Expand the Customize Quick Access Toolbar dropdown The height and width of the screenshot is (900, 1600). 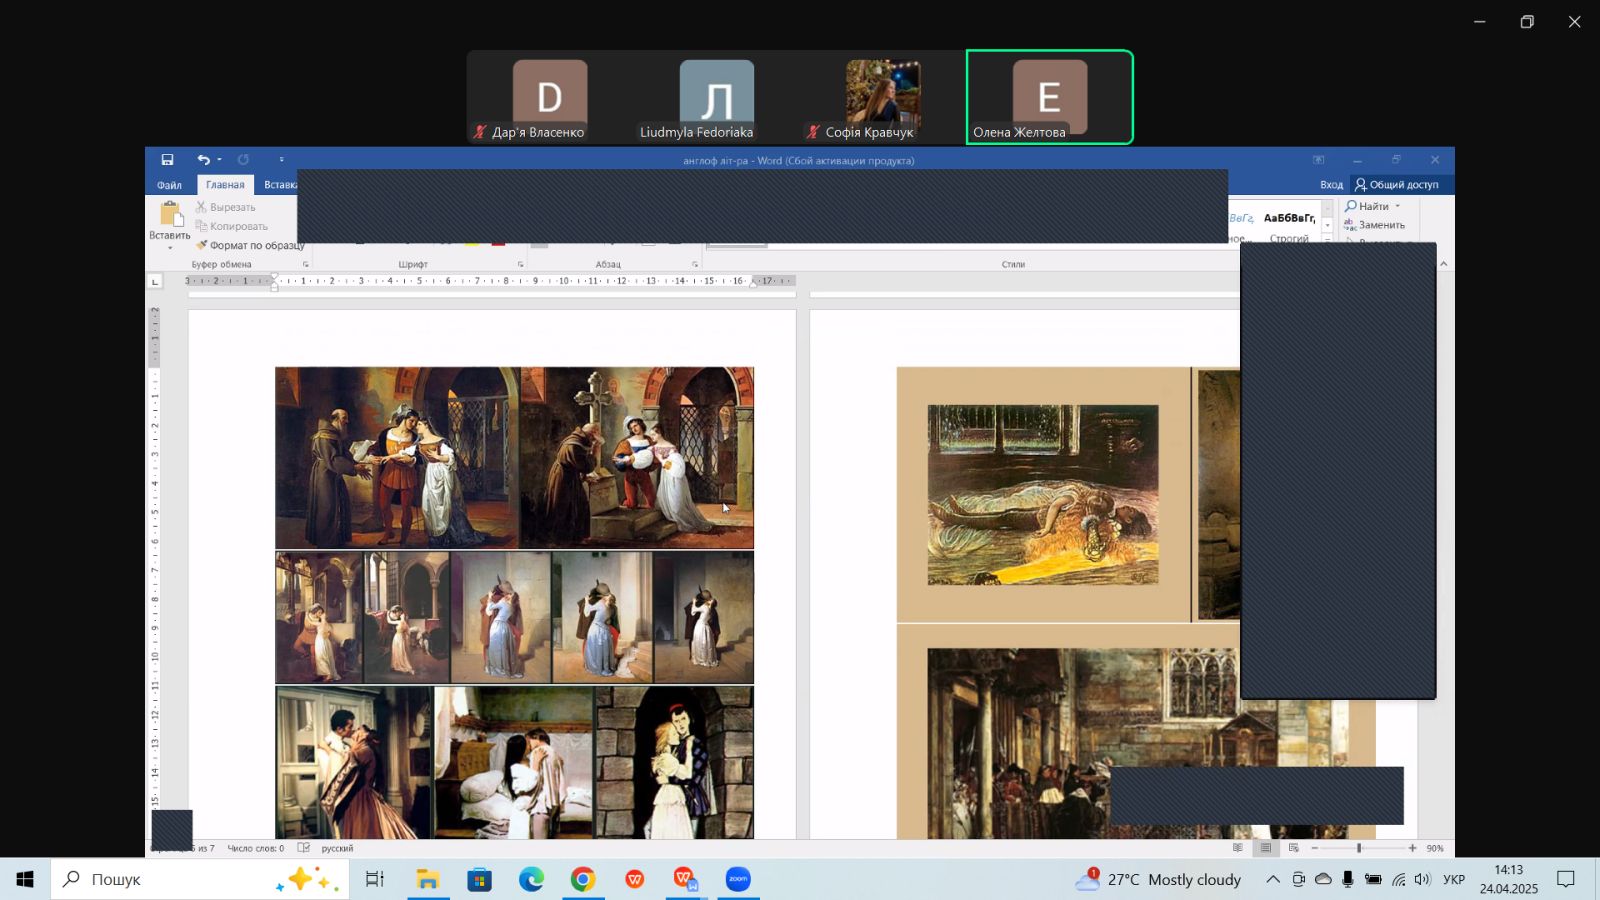(281, 160)
